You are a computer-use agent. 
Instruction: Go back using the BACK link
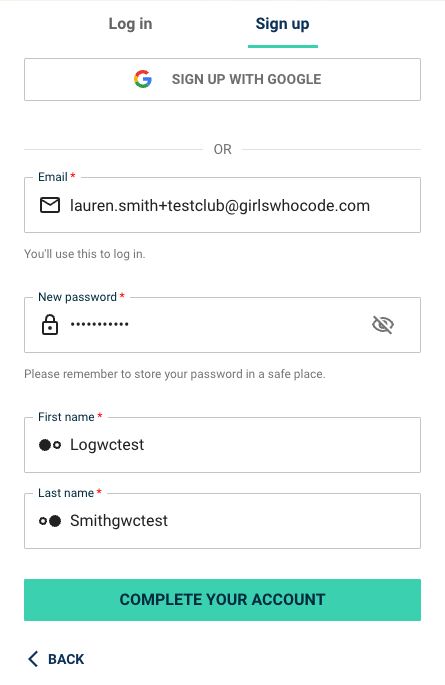point(56,659)
